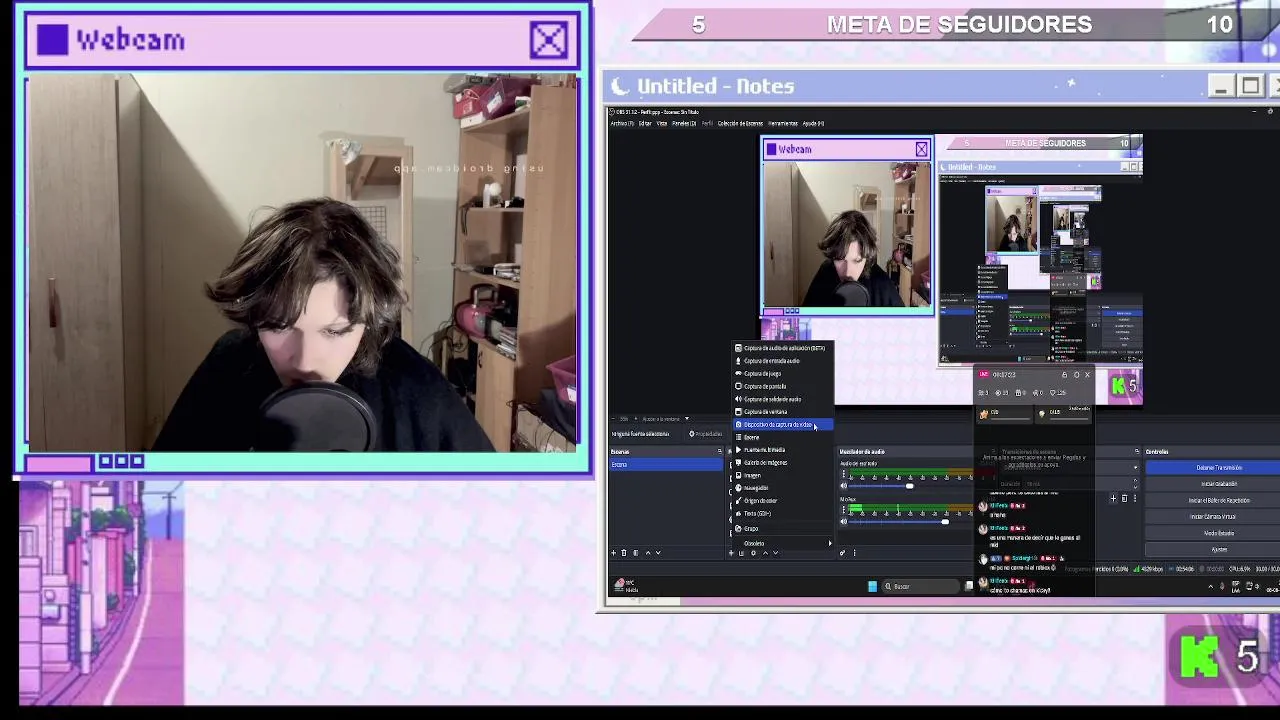Screen dimensions: 1280x720
Task: Open the weather widget in the taskbar
Action: (626, 586)
